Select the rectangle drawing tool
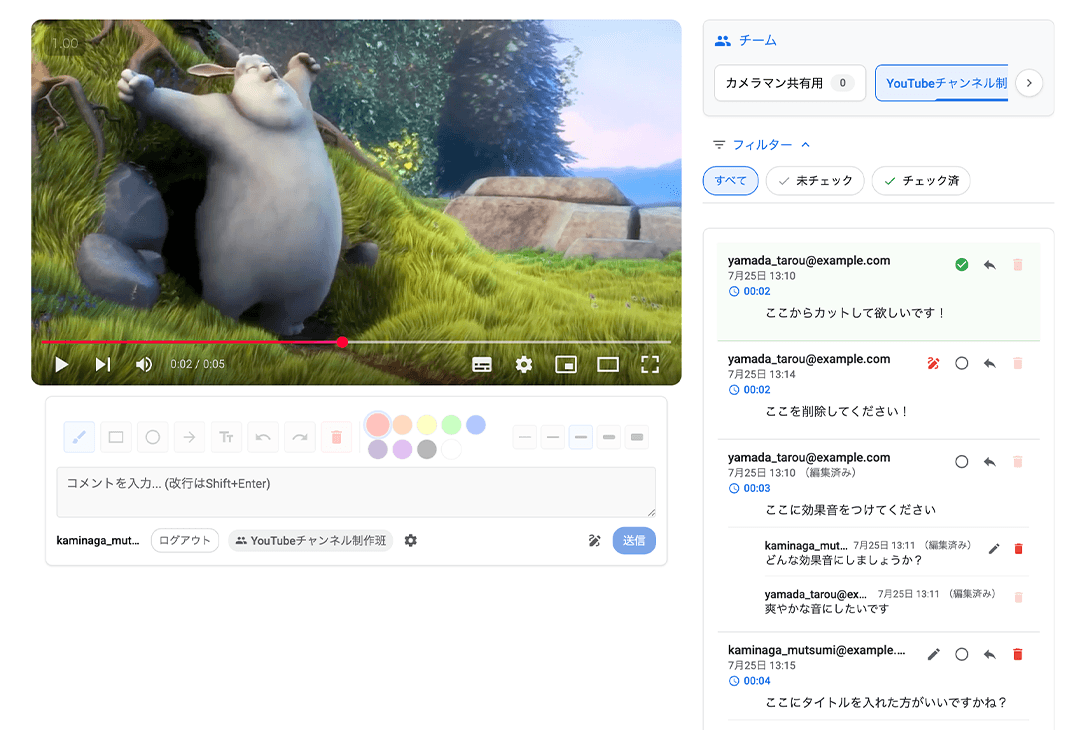The width and height of the screenshot is (1085, 730). click(x=116, y=437)
